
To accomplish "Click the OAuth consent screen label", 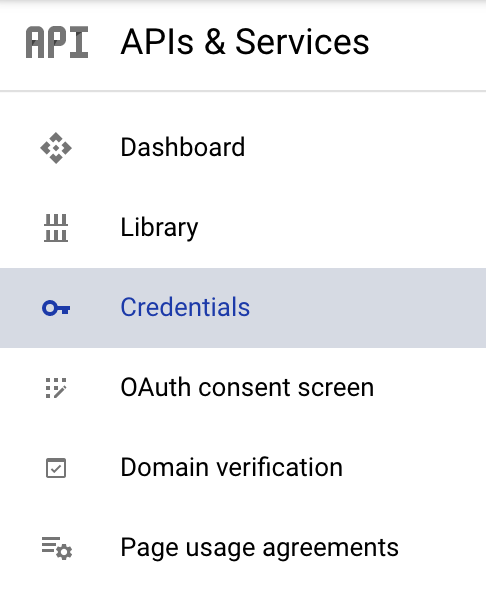I will pyautogui.click(x=247, y=387).
